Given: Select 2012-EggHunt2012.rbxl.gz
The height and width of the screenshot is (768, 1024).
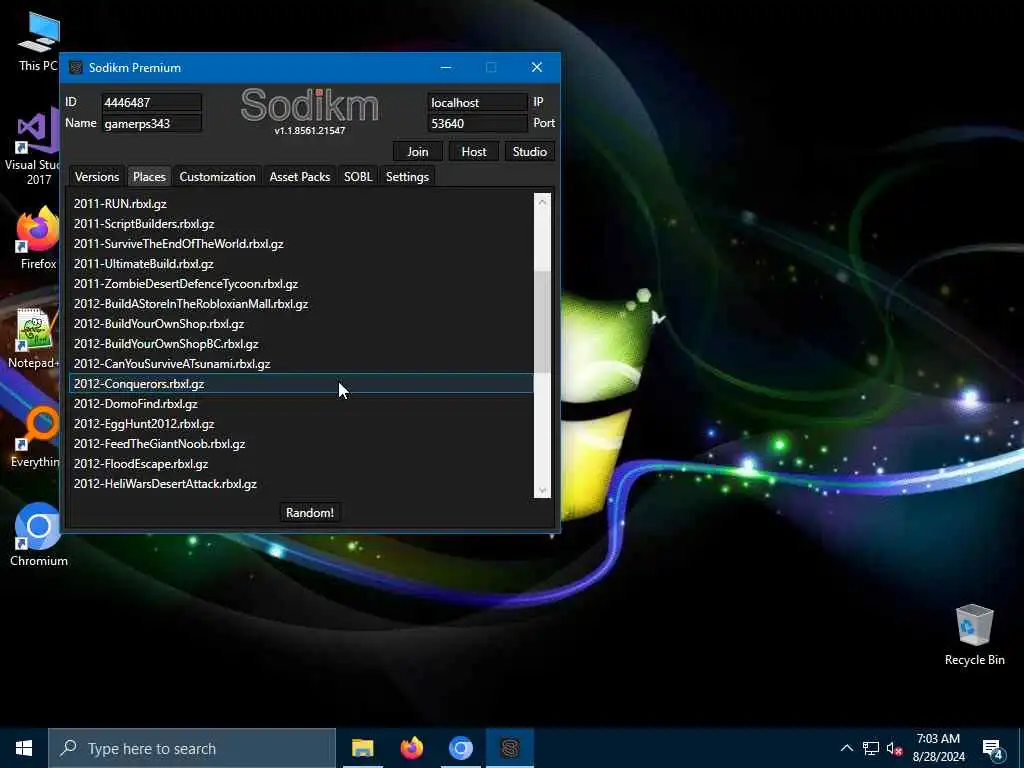Looking at the screenshot, I should coord(301,424).
